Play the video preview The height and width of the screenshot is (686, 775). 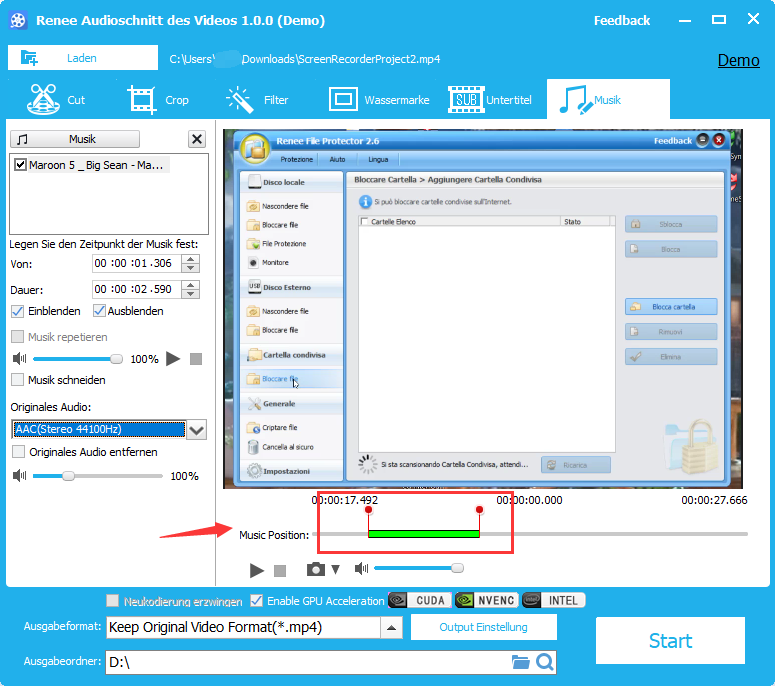tap(257, 570)
